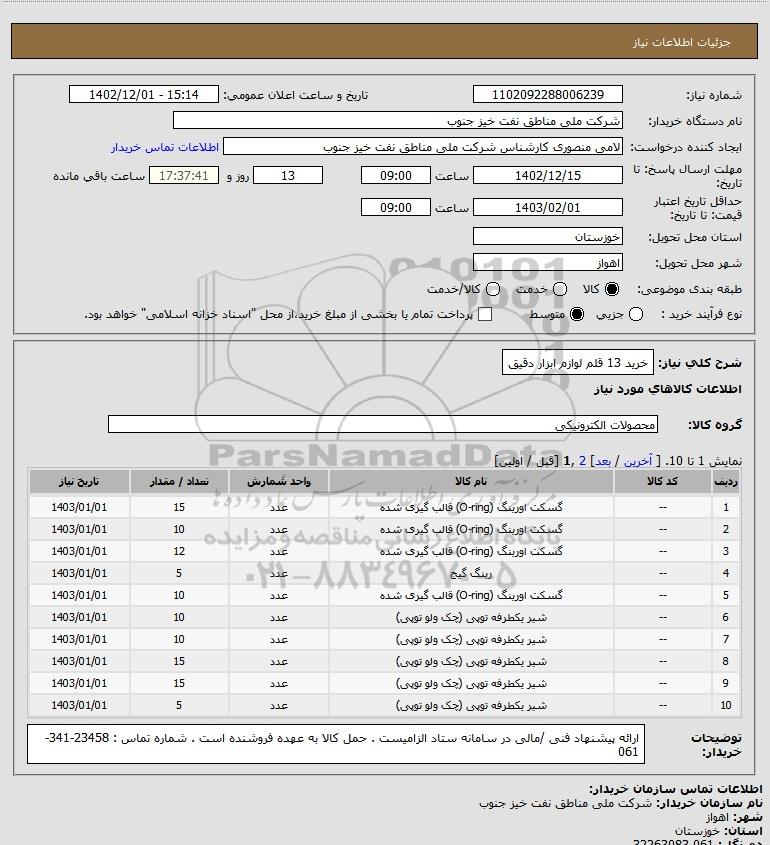The width and height of the screenshot is (770, 845).
Task: Click the general description field خرید 13 قلم
Action: 578,362
